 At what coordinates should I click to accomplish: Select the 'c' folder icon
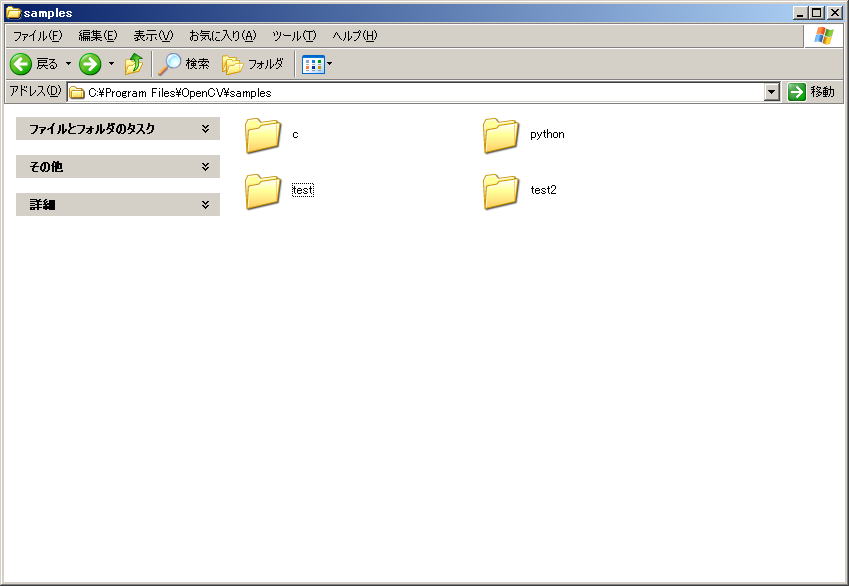coord(263,135)
